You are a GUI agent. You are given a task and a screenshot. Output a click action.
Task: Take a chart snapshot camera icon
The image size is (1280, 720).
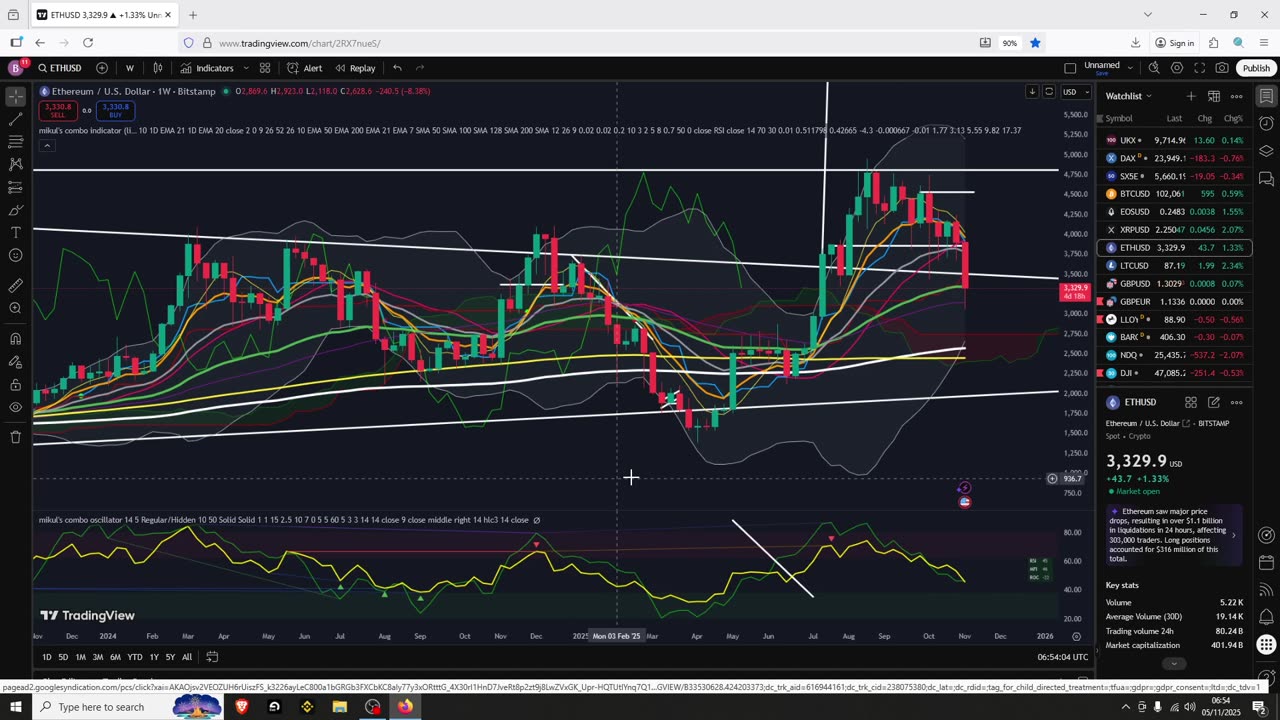1222,68
